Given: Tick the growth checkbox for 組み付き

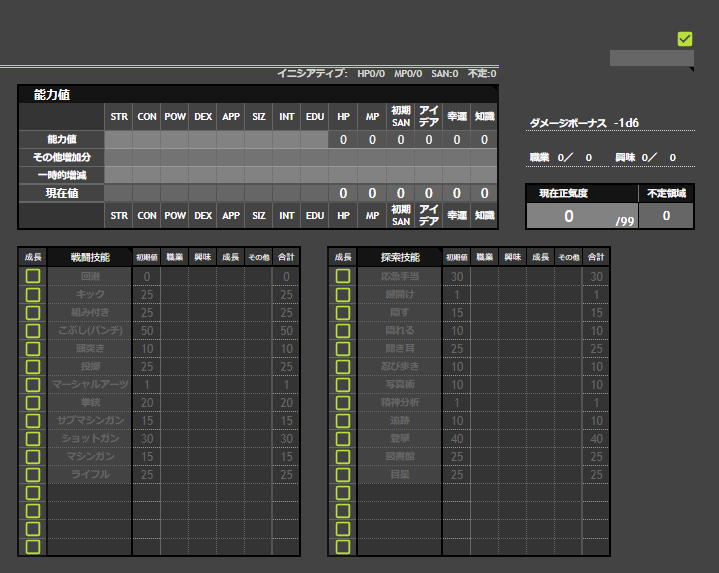Looking at the screenshot, I should (33, 312).
